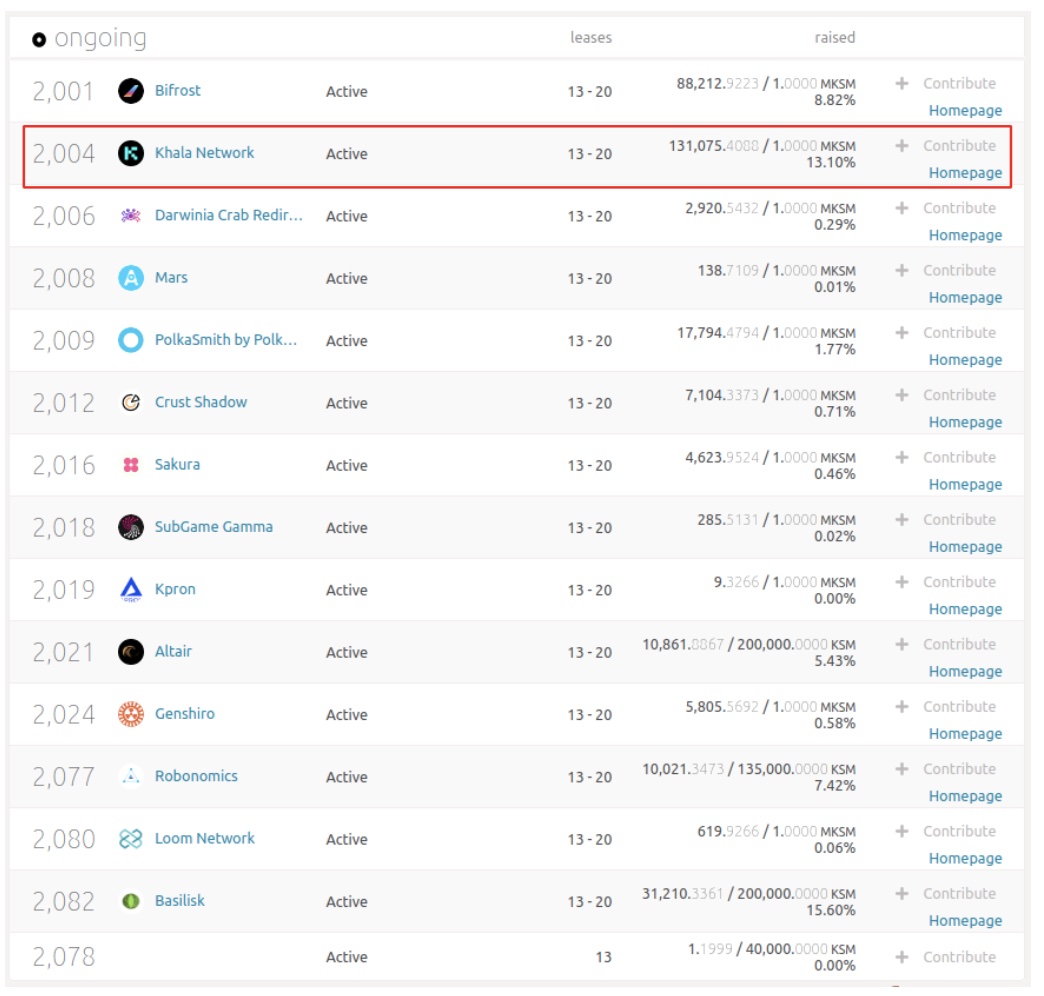
Task: Select Darwinia Crab Redir… name link
Action: tap(228, 215)
